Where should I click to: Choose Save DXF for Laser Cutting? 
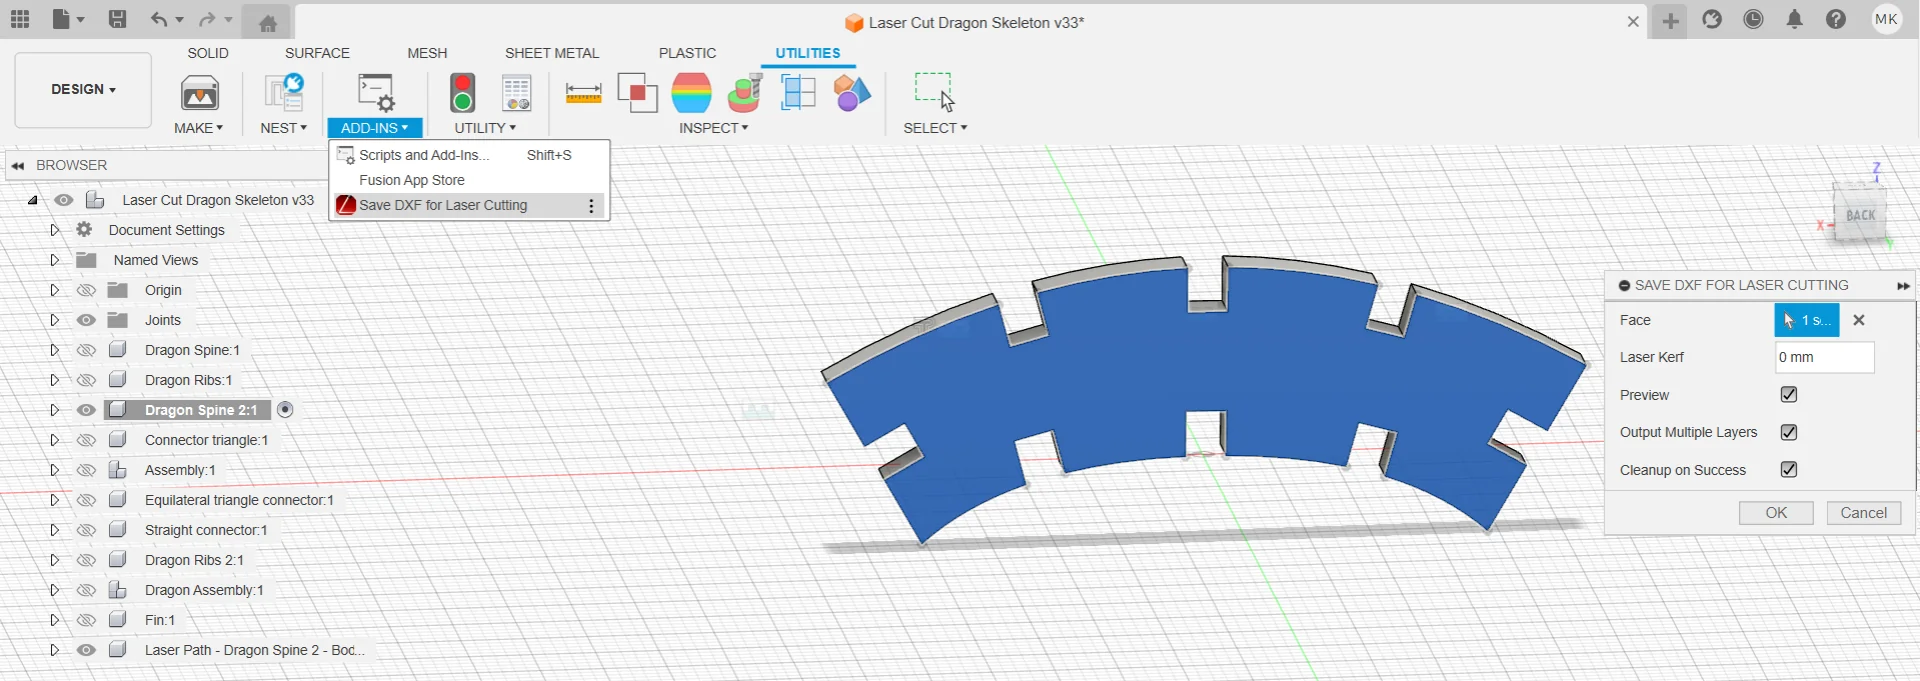click(443, 205)
